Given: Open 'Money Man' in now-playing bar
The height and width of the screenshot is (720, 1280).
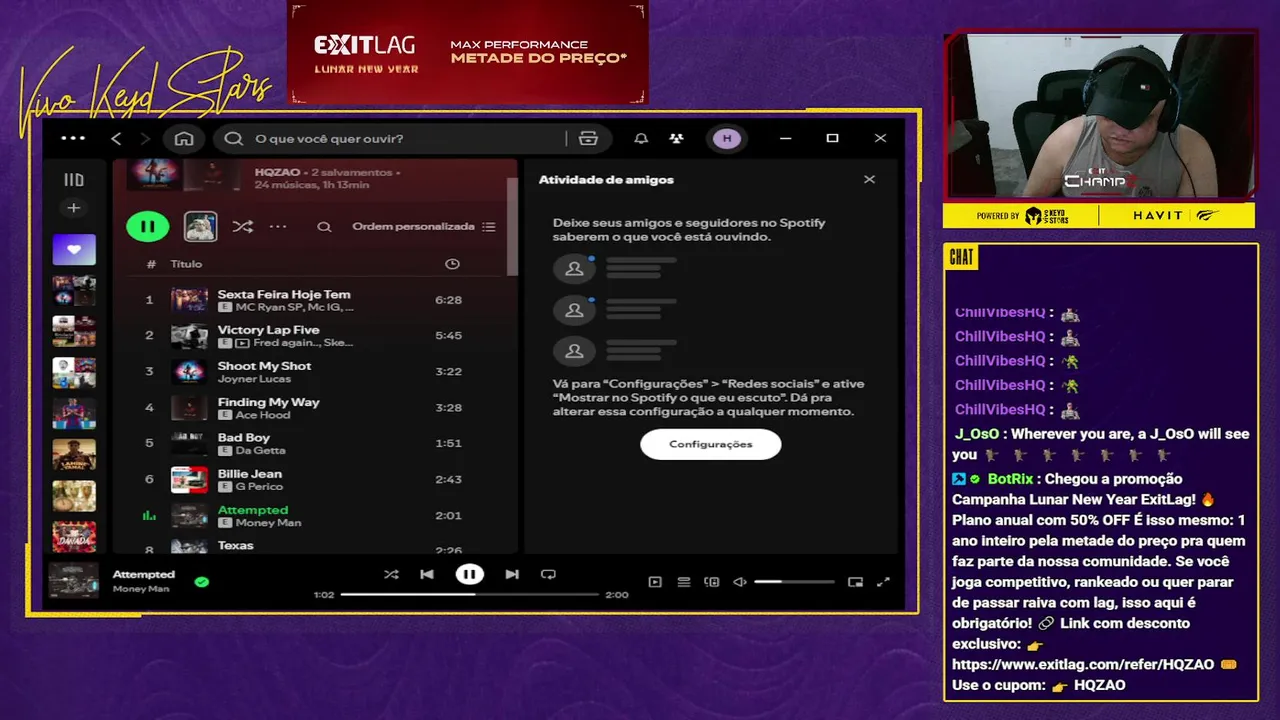Looking at the screenshot, I should pos(141,589).
